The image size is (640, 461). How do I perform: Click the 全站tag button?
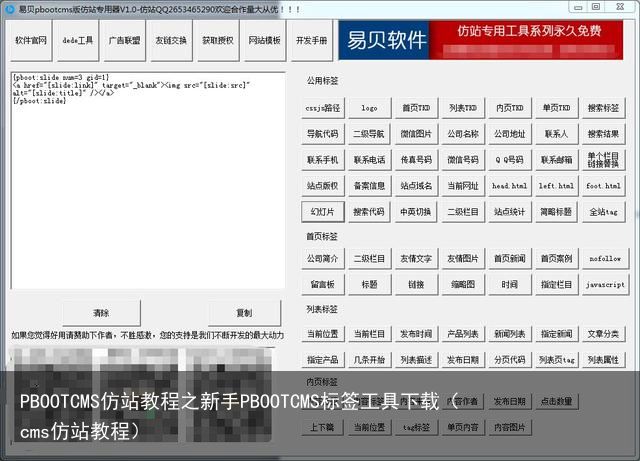pos(603,212)
